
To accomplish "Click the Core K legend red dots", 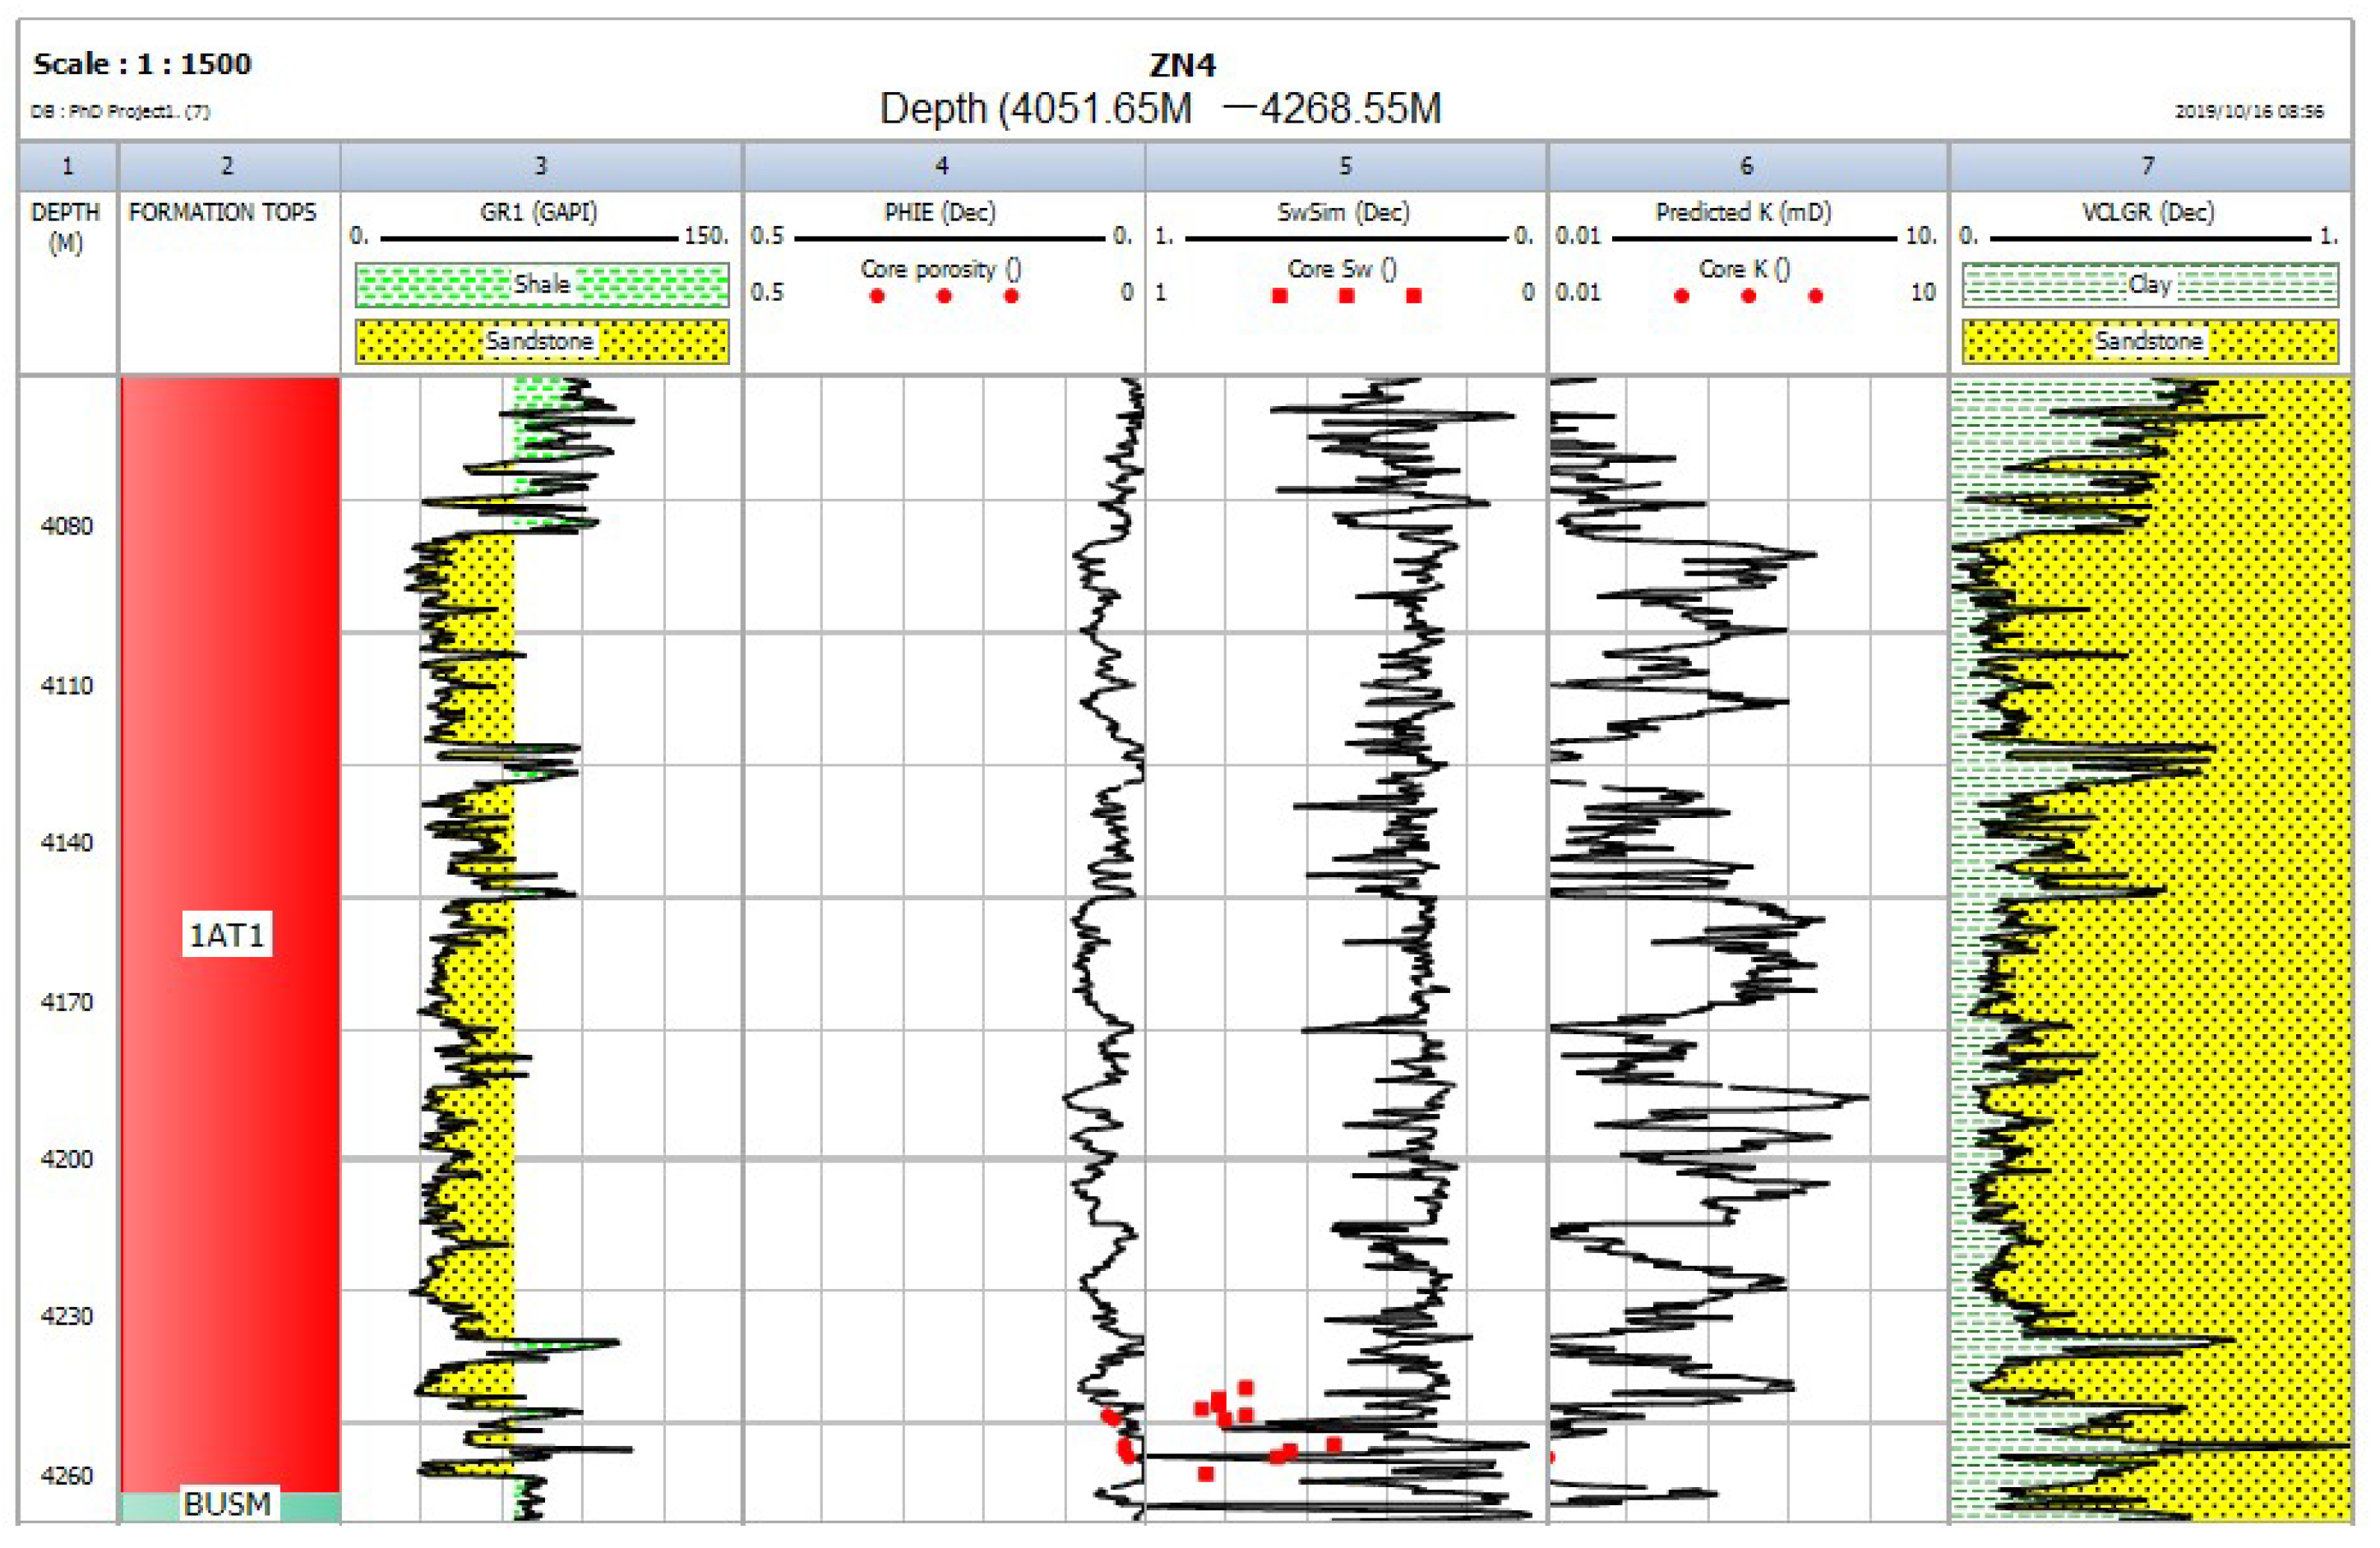I will (1747, 295).
